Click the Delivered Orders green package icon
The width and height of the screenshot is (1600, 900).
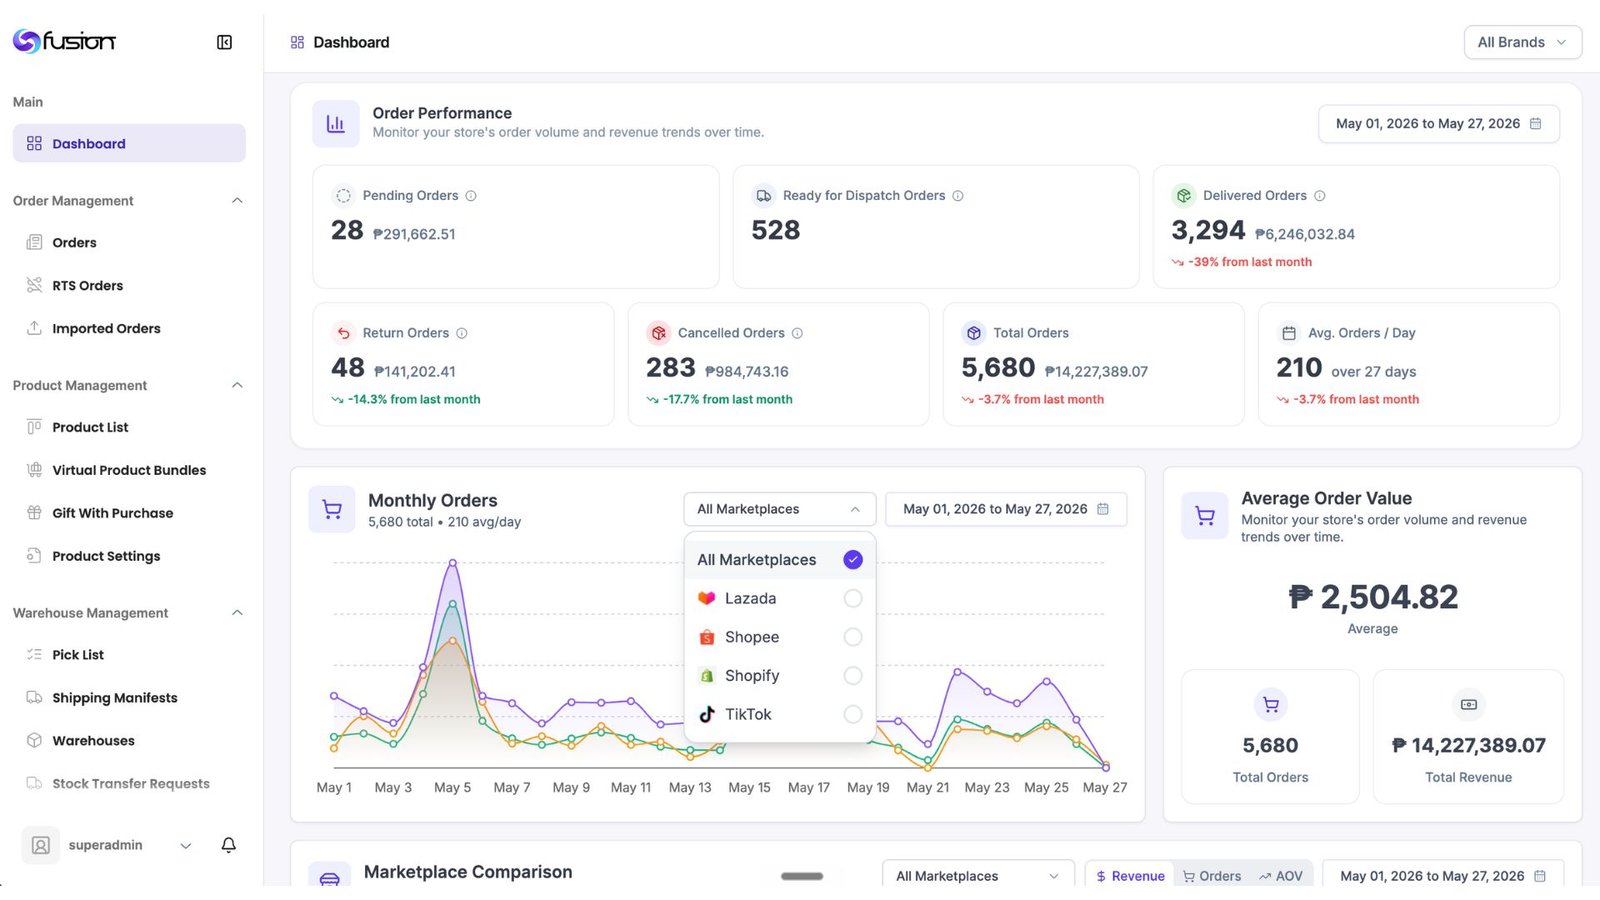1184,196
